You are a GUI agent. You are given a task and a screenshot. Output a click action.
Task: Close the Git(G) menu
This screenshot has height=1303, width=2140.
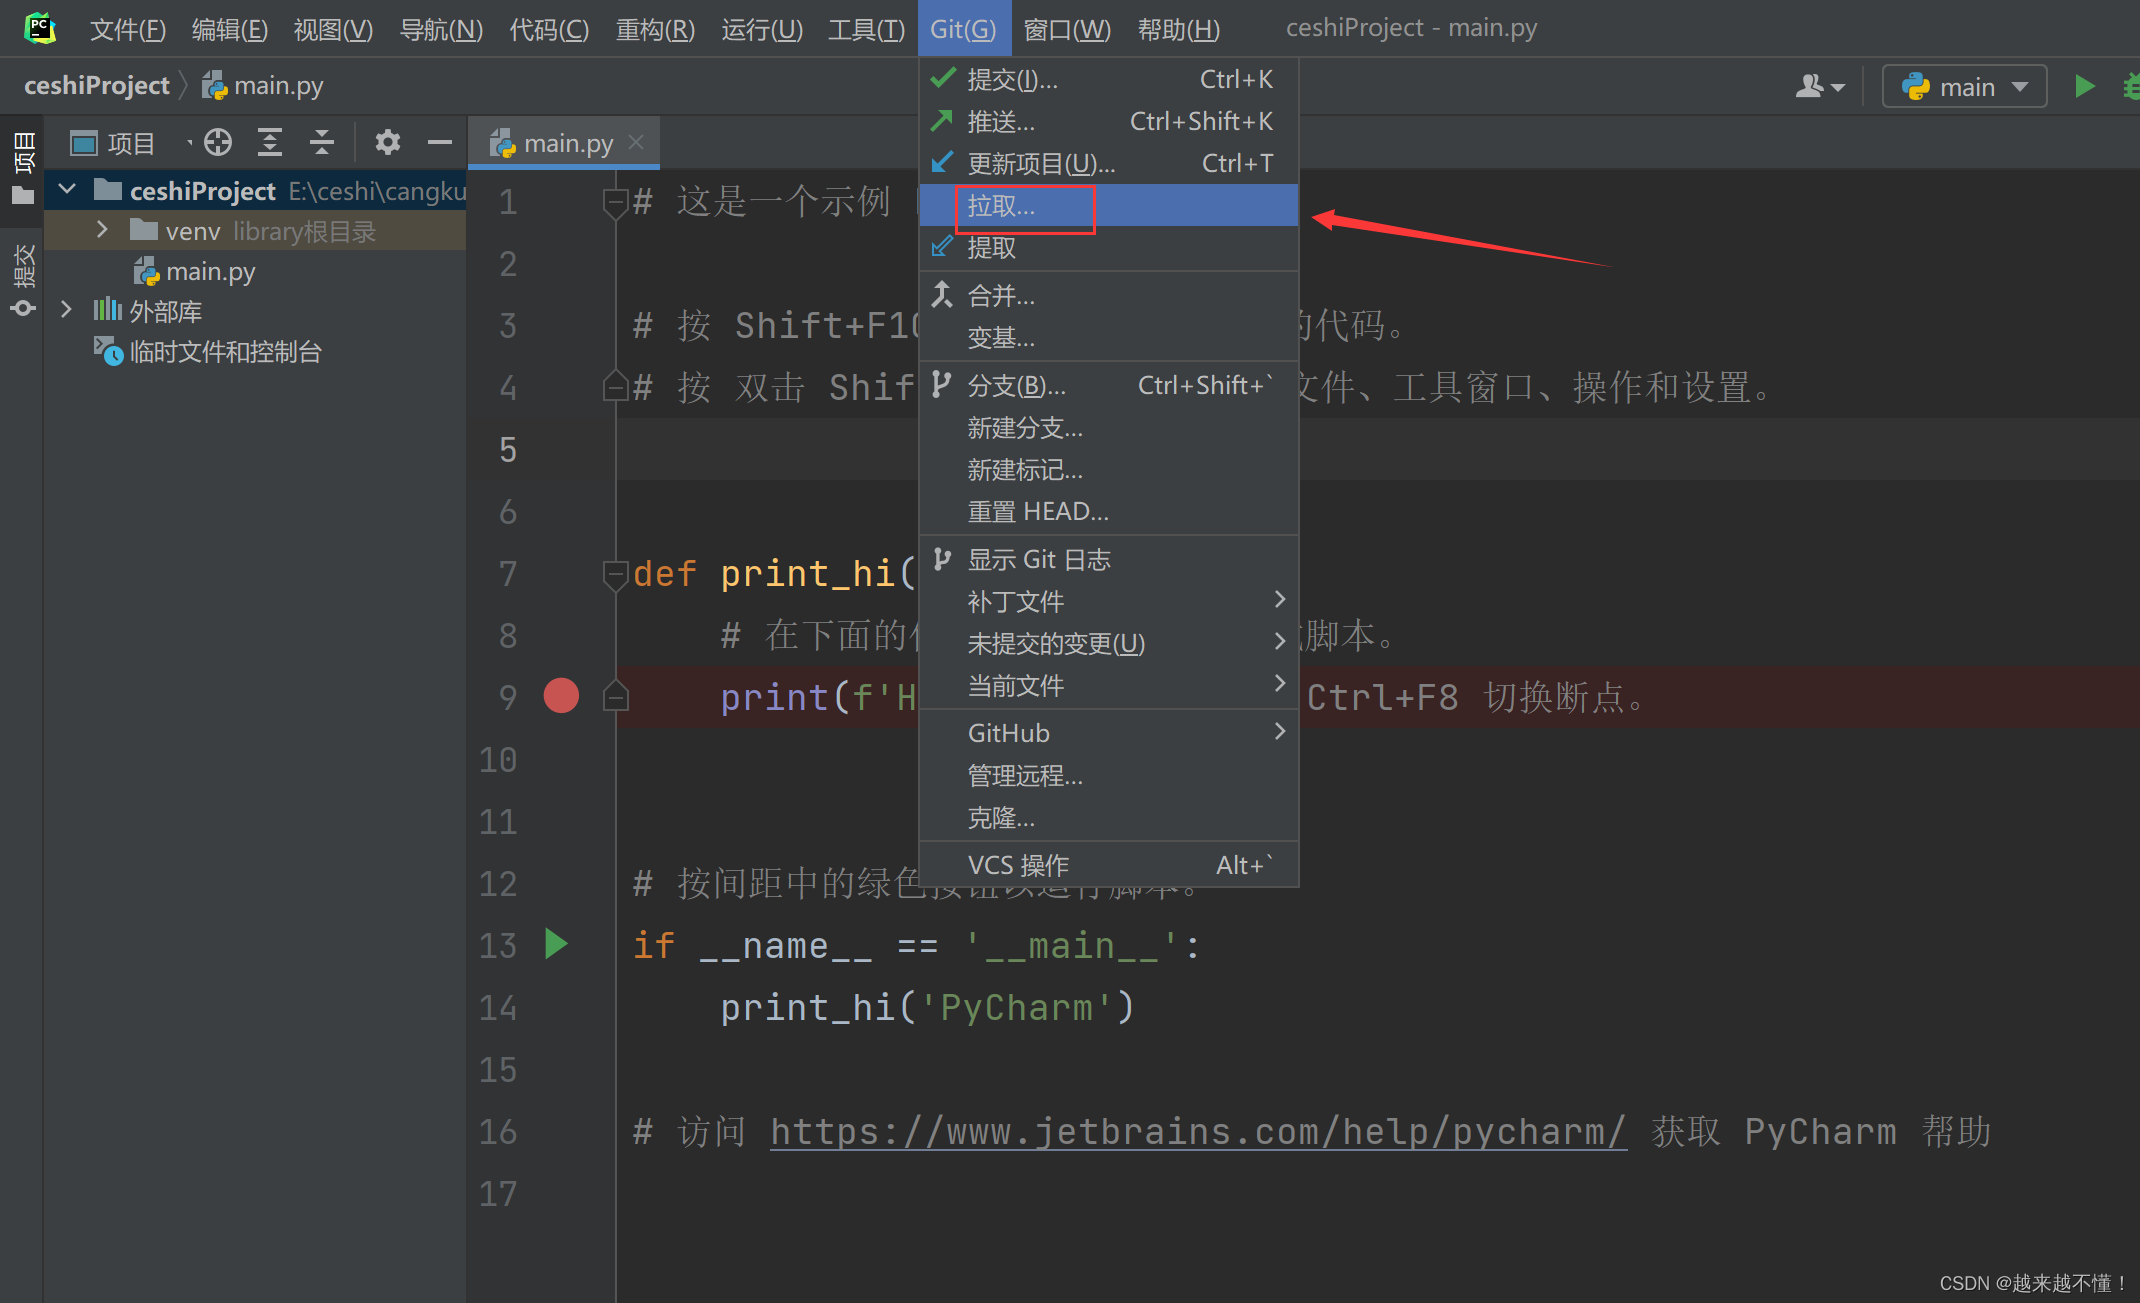(964, 29)
